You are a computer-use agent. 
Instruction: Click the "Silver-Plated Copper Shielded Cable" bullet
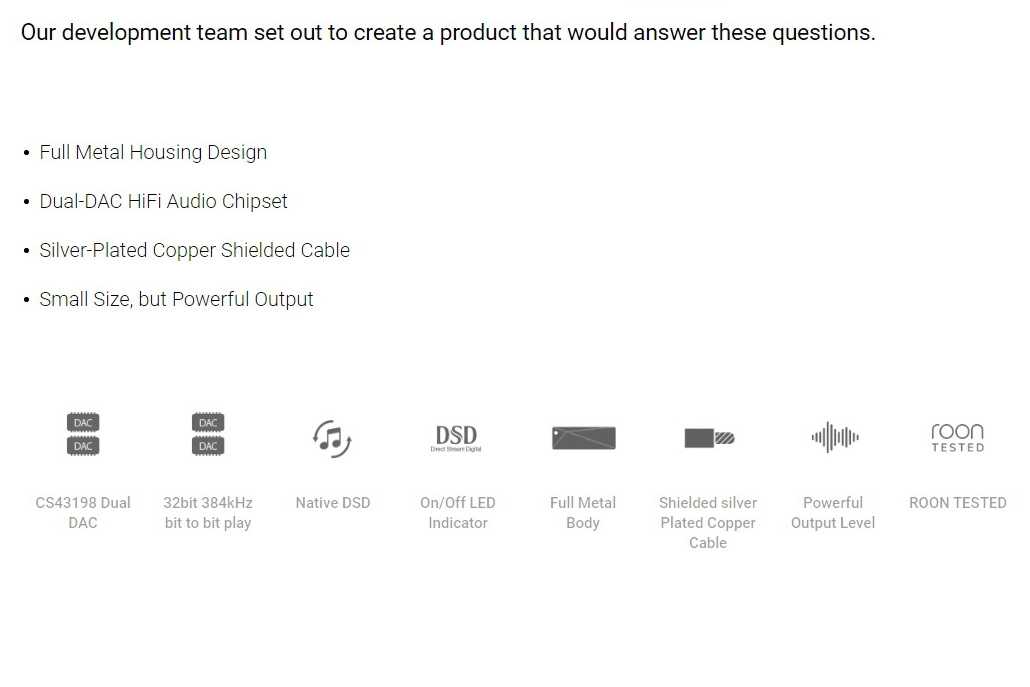pyautogui.click(x=194, y=250)
